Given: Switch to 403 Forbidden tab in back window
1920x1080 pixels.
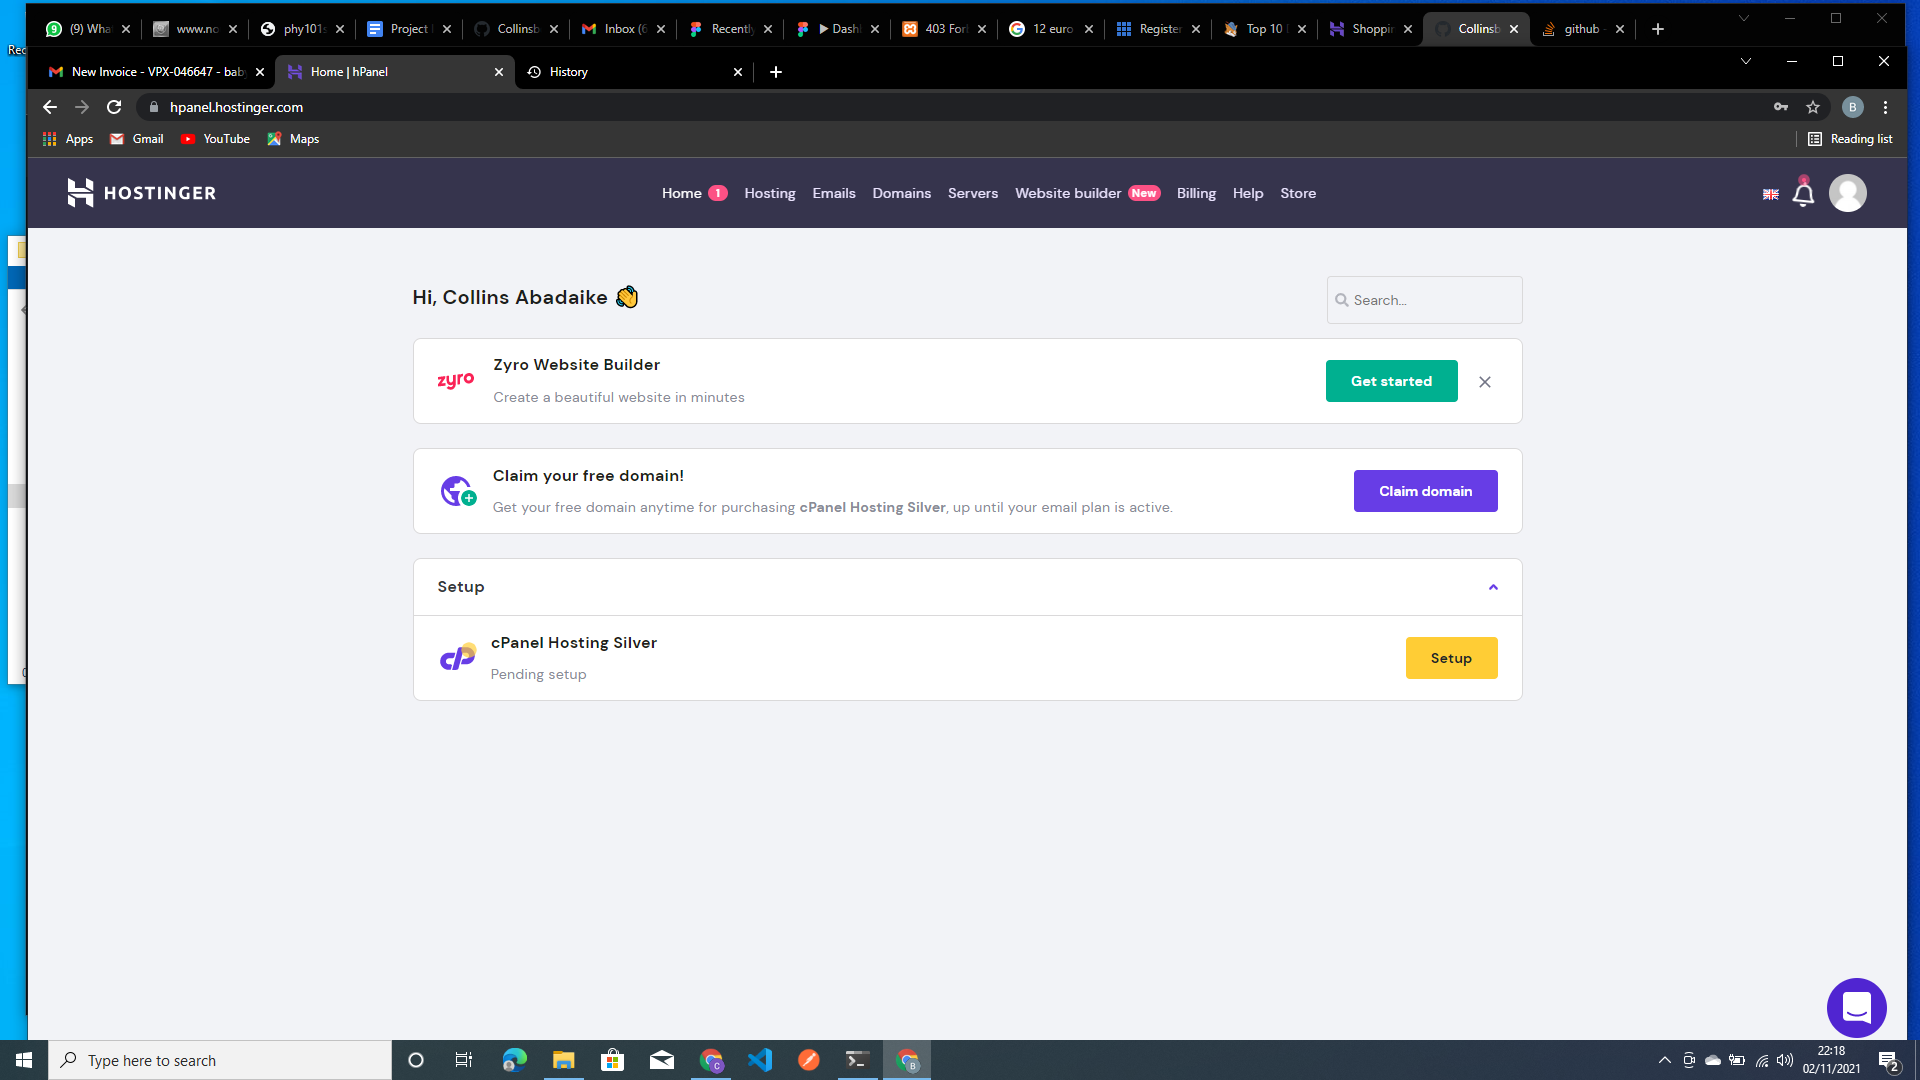Looking at the screenshot, I should tap(944, 29).
